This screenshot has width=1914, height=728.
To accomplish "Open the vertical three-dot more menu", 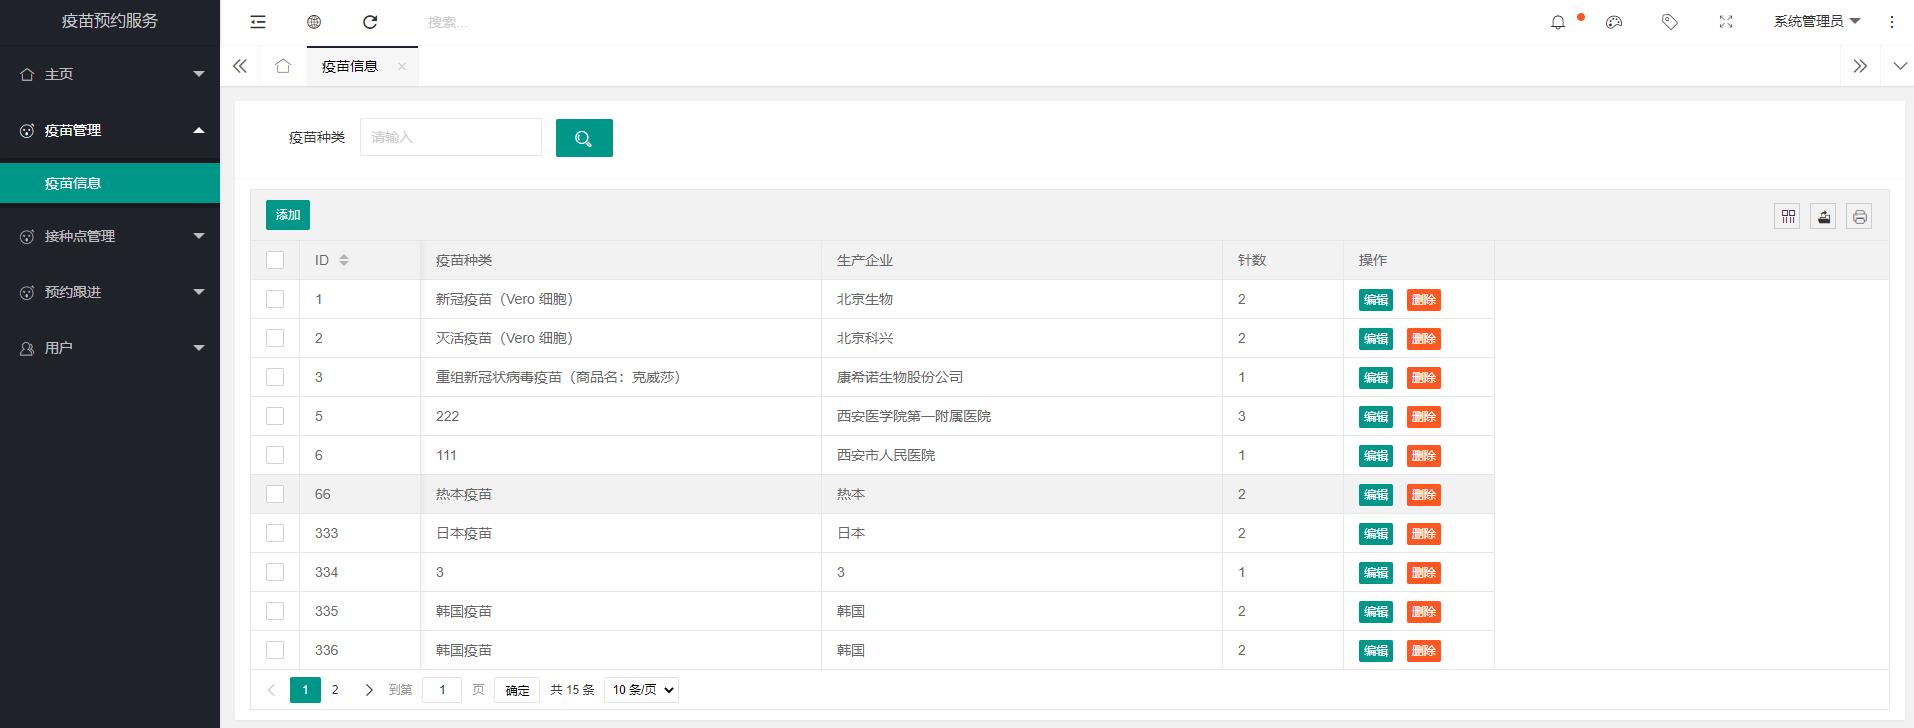I will pyautogui.click(x=1892, y=22).
